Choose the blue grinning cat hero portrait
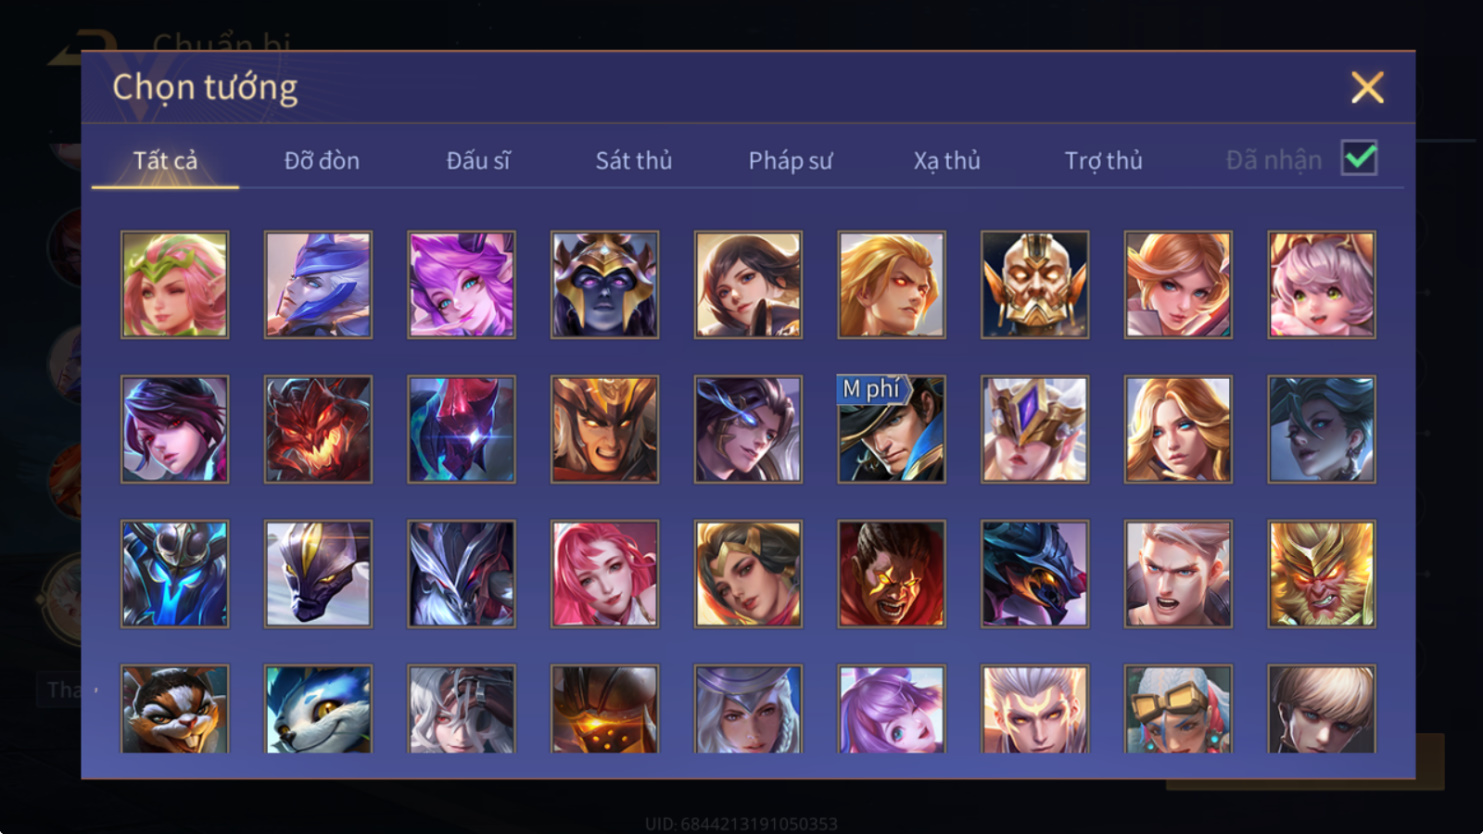 pyautogui.click(x=318, y=709)
